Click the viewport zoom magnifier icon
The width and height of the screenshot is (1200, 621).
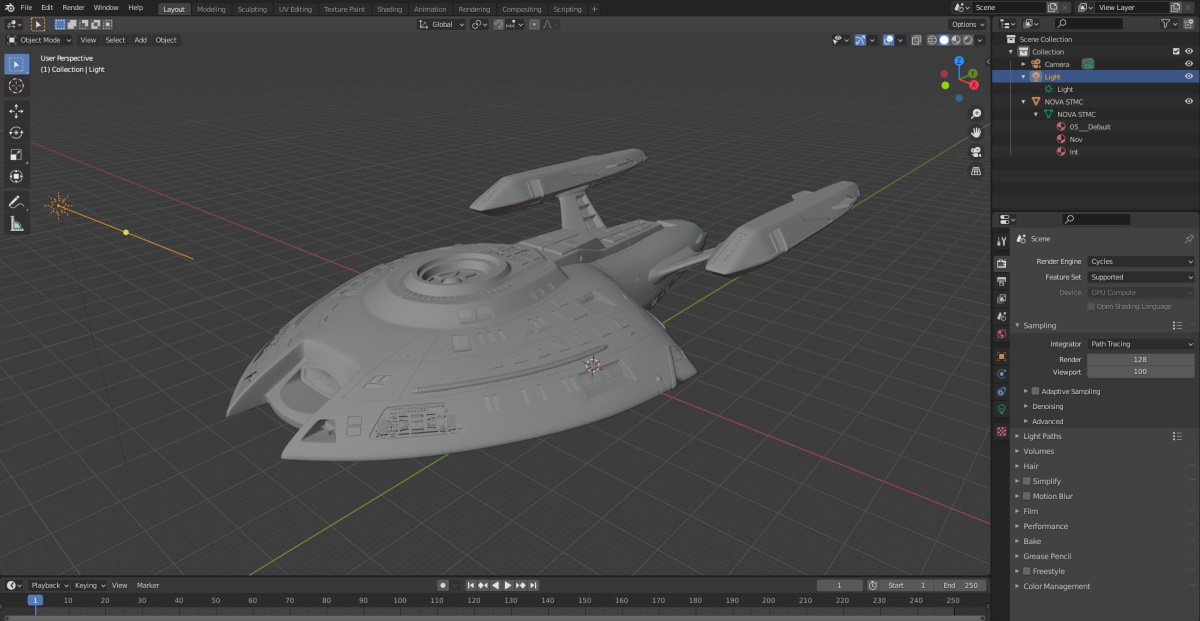(976, 114)
